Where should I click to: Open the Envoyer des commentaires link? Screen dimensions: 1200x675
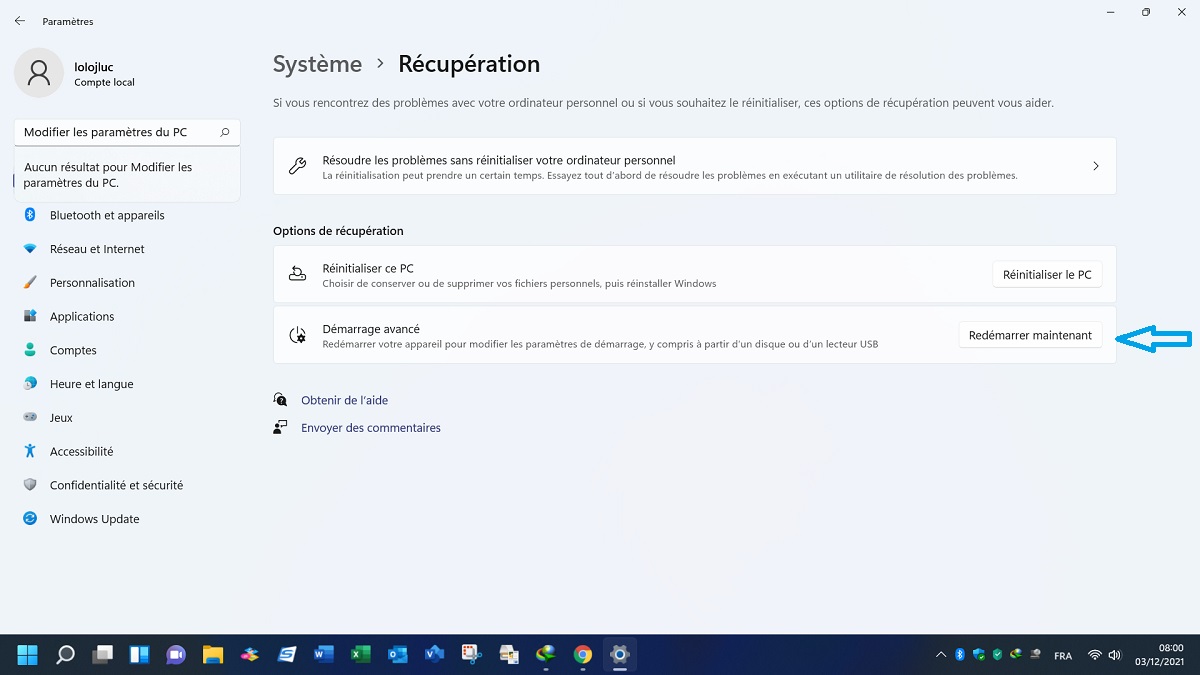pyautogui.click(x=371, y=428)
